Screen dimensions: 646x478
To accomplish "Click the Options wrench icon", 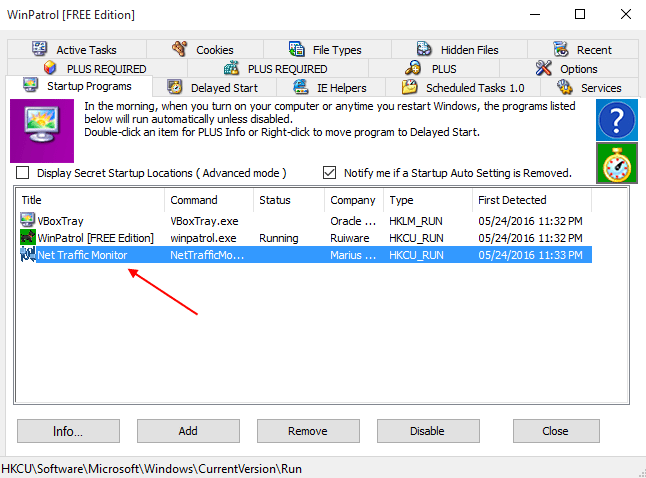I will (x=543, y=68).
